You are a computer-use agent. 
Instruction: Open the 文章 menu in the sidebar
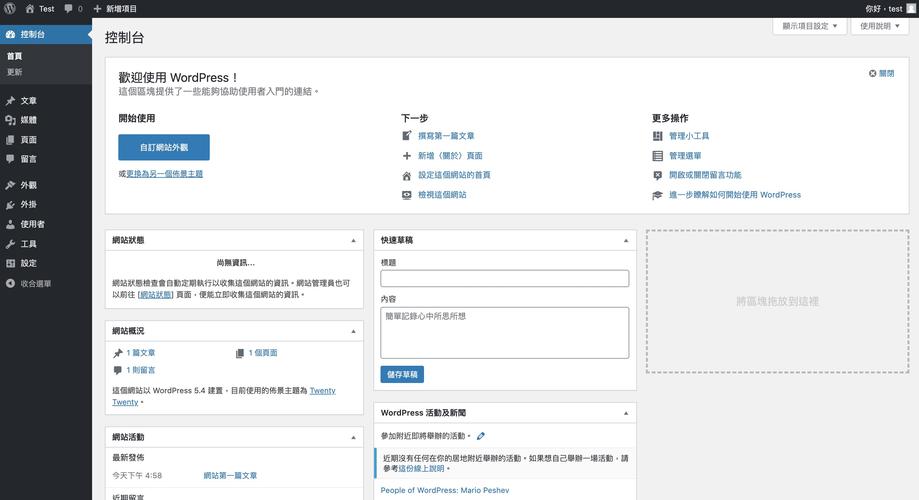point(46,101)
